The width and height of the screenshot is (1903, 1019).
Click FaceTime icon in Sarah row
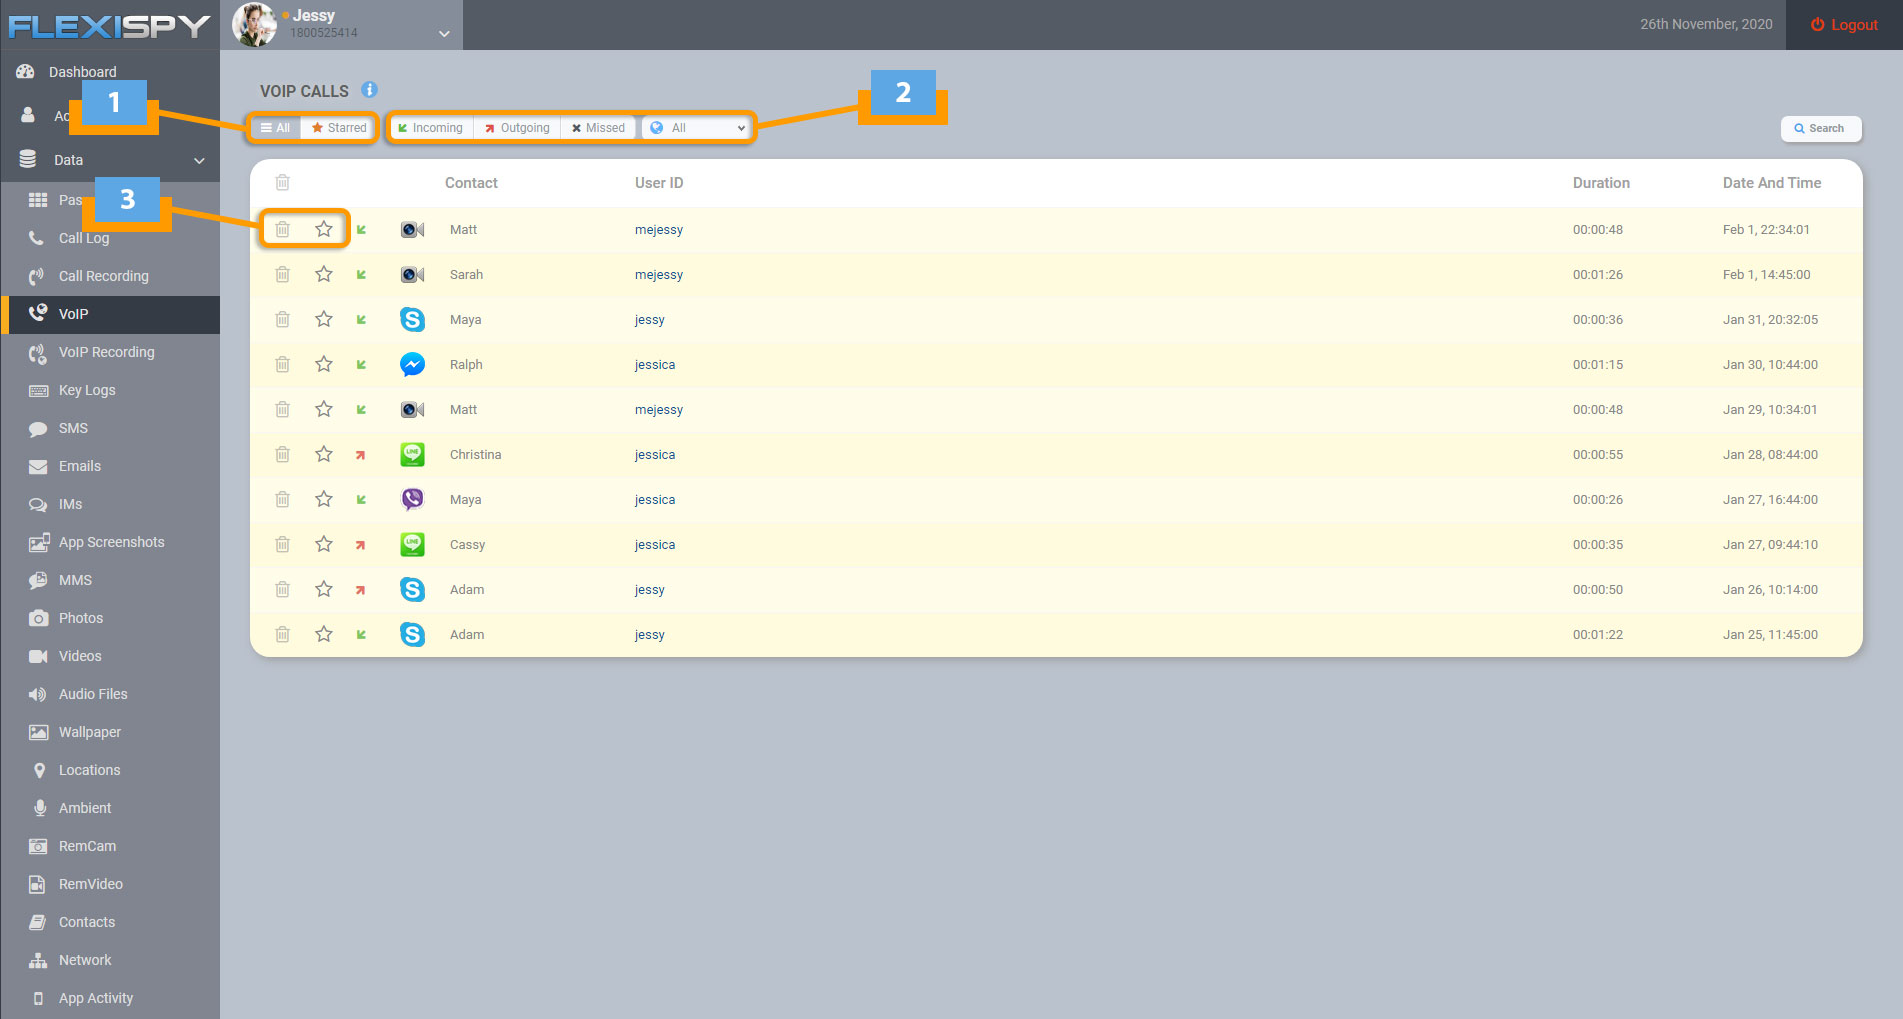(x=412, y=275)
